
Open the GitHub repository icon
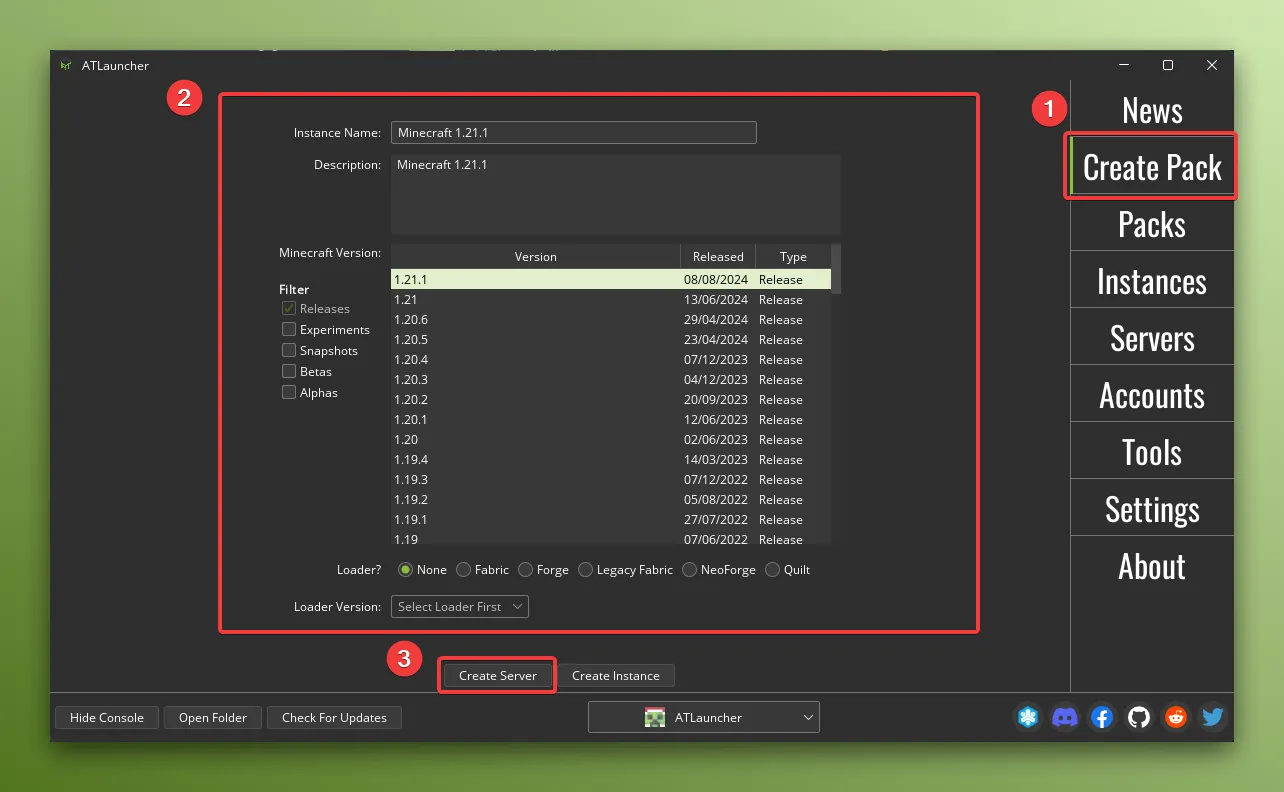(1139, 717)
